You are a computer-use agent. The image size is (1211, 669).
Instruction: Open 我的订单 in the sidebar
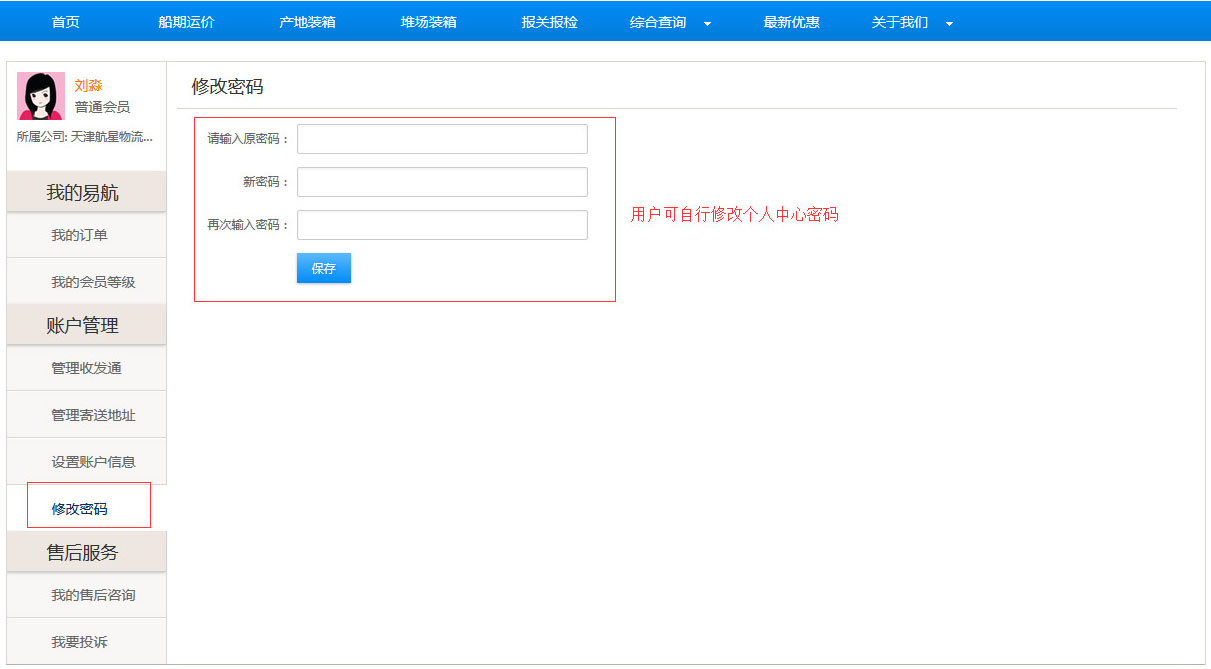80,235
